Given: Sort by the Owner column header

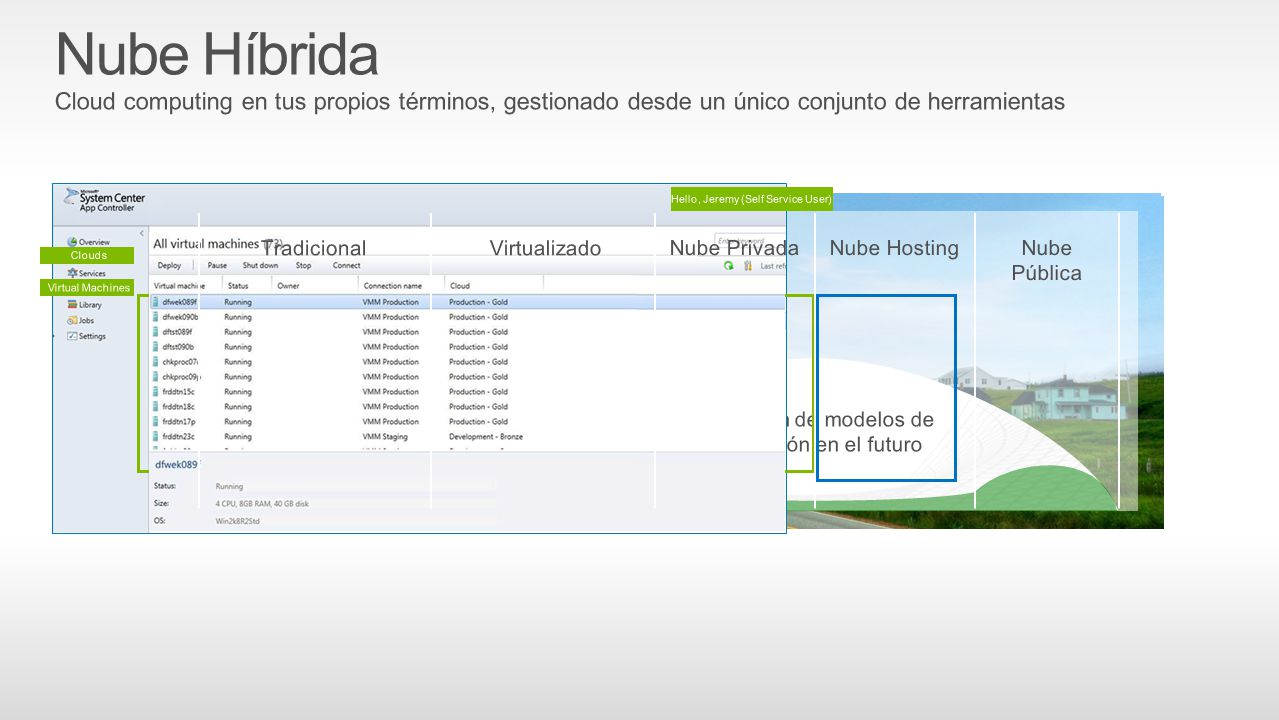Looking at the screenshot, I should [288, 286].
